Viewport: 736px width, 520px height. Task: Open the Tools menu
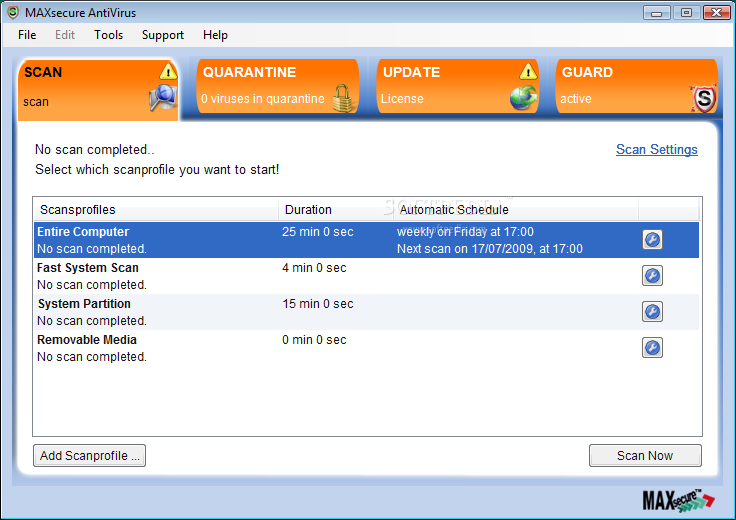tap(108, 35)
